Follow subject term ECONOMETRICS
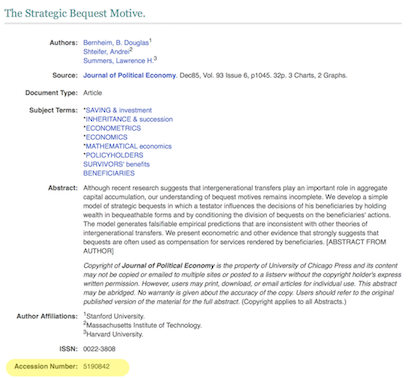The height and width of the screenshot is (378, 412). coord(113,128)
